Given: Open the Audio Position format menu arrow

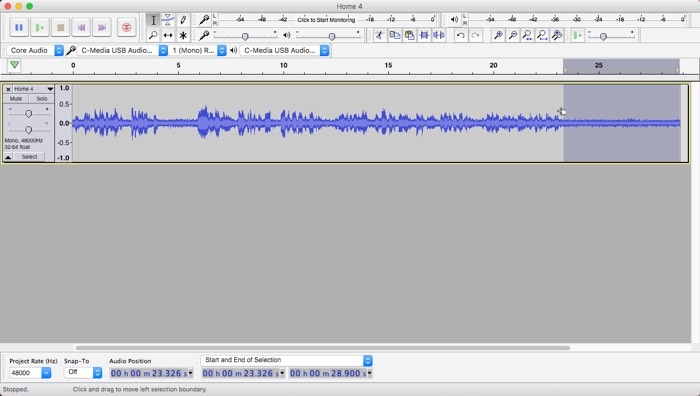Looking at the screenshot, I should 191,373.
